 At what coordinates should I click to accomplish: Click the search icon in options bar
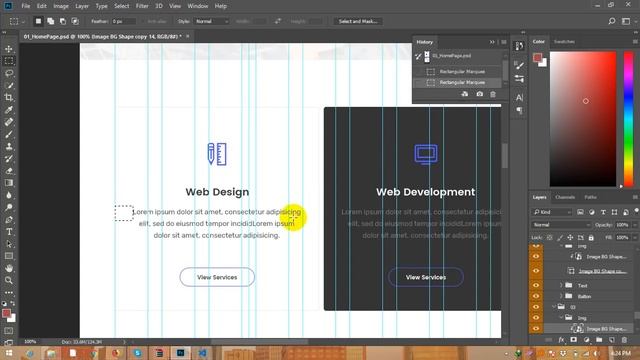[x=611, y=21]
